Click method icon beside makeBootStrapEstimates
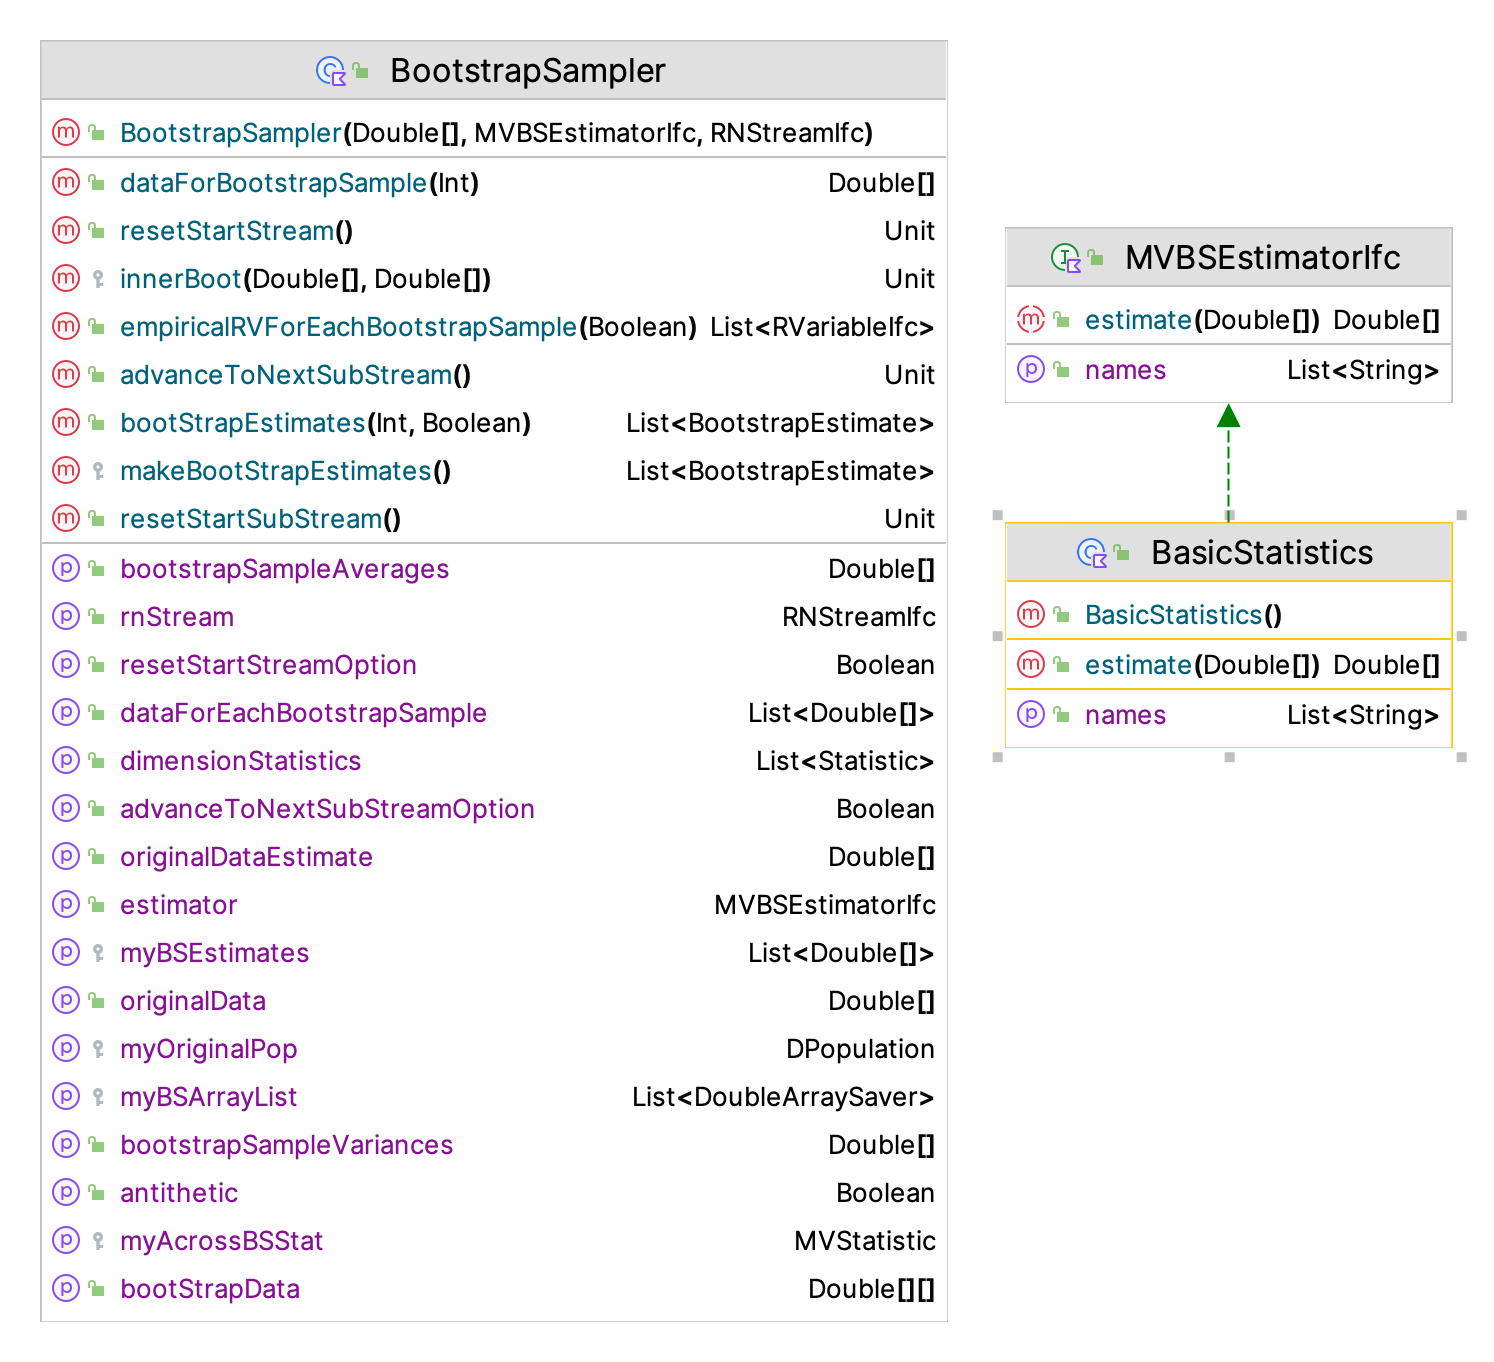The image size is (1494, 1362). (x=66, y=471)
